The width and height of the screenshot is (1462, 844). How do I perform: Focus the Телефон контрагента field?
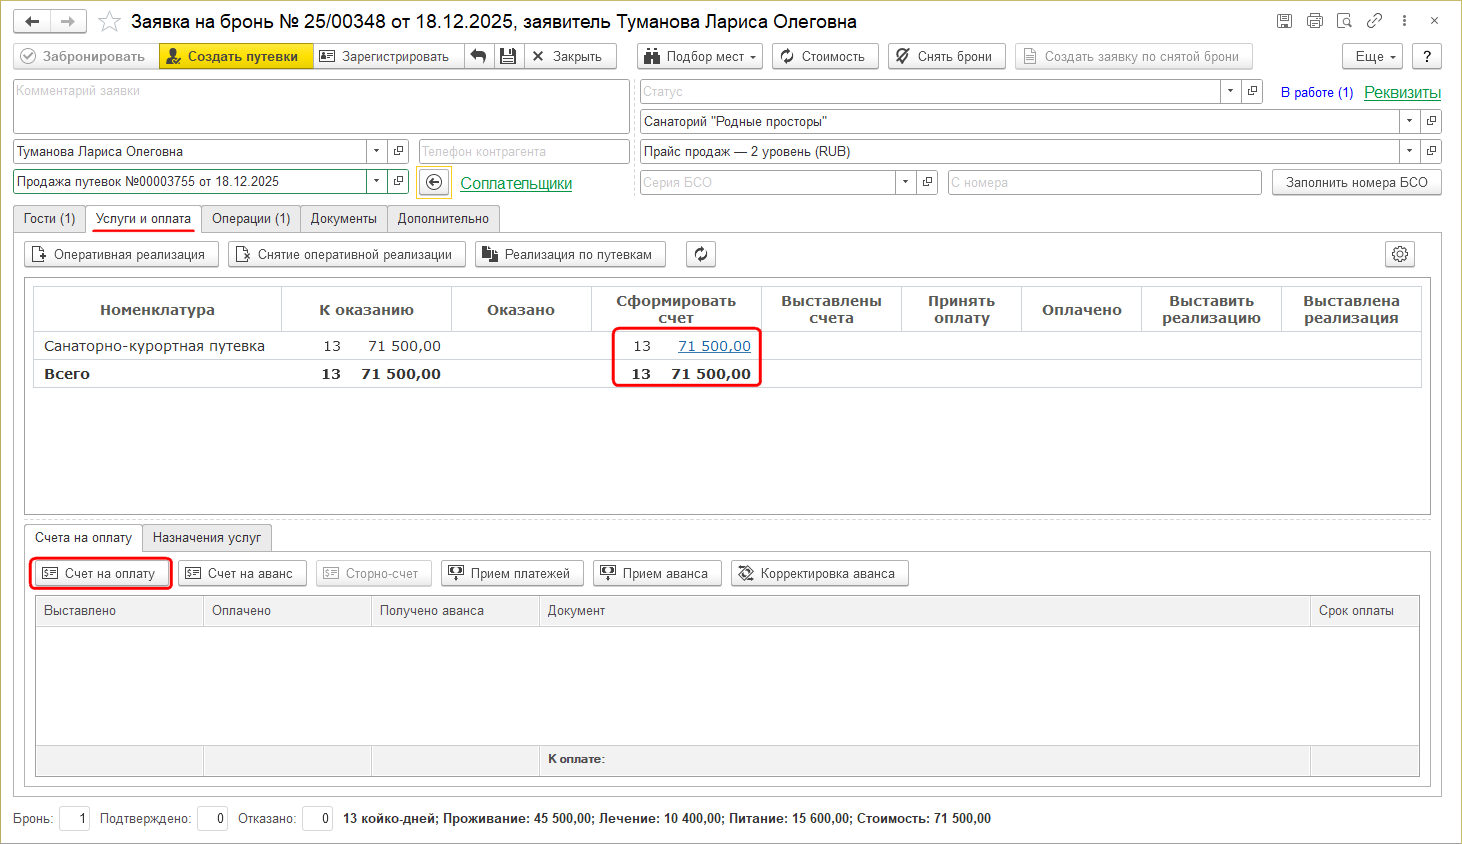(x=524, y=151)
